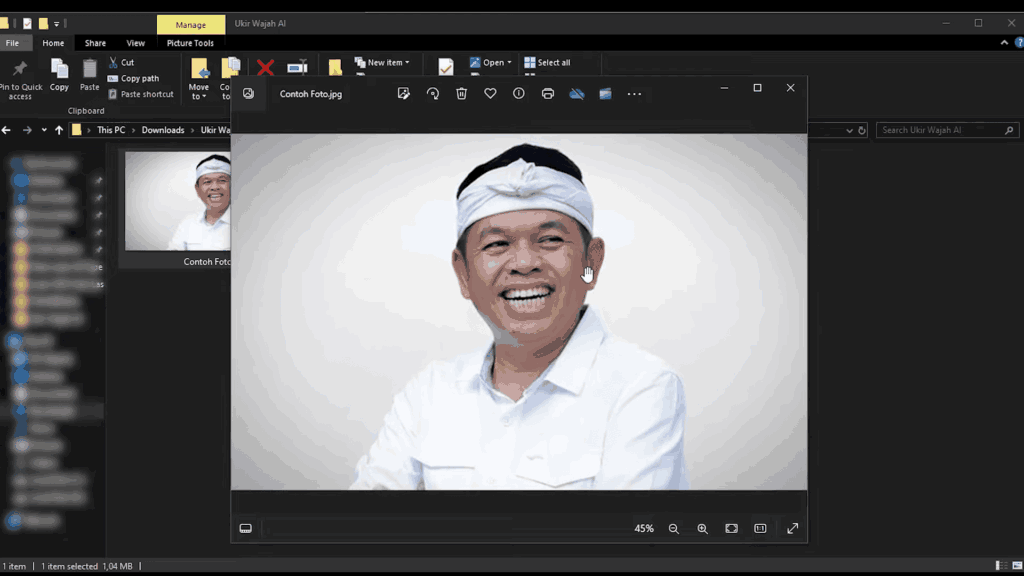Click Select all in Explorer ribbon
Image resolution: width=1024 pixels, height=576 pixels.
click(x=547, y=63)
